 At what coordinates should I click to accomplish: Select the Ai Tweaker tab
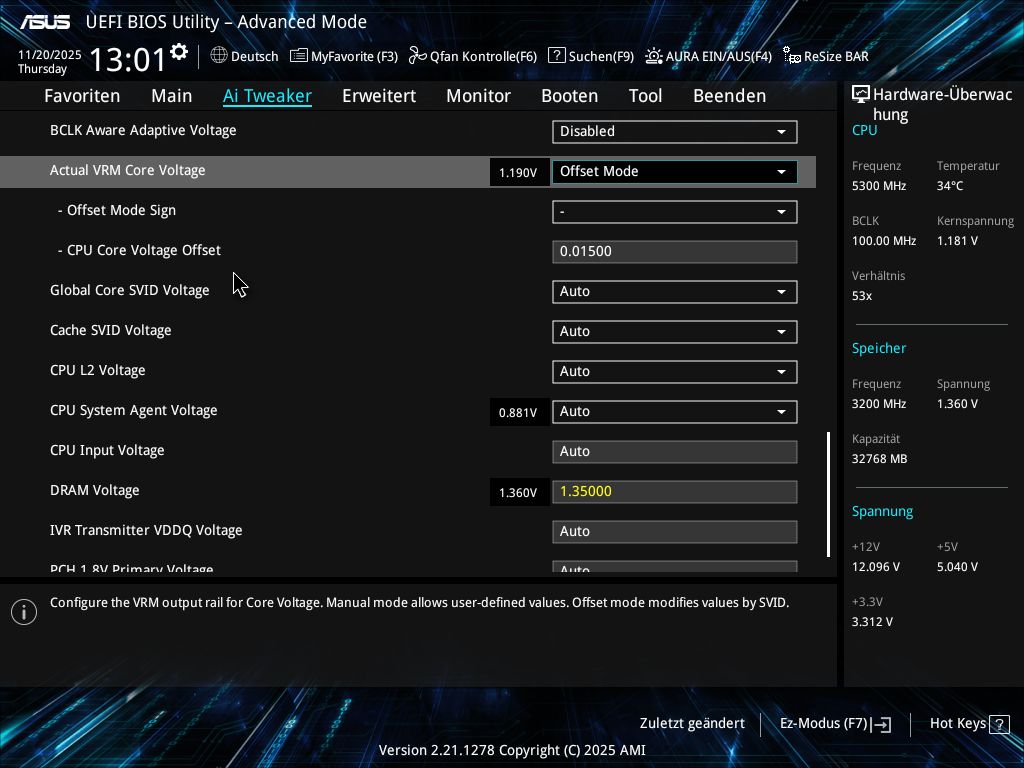[267, 96]
